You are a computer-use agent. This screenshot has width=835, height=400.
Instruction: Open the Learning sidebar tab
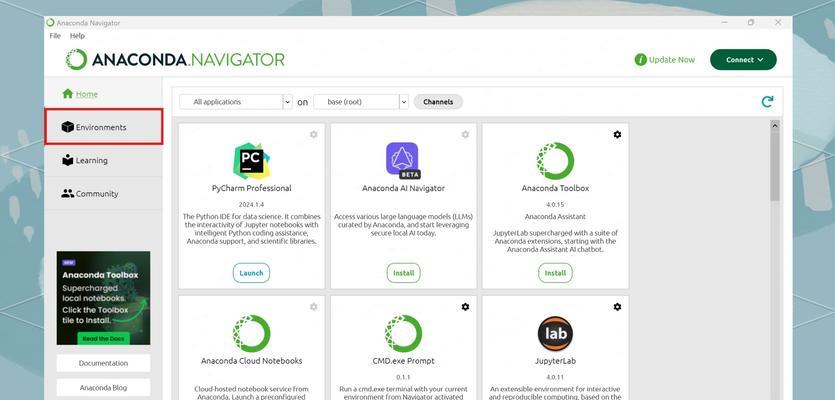pos(103,160)
